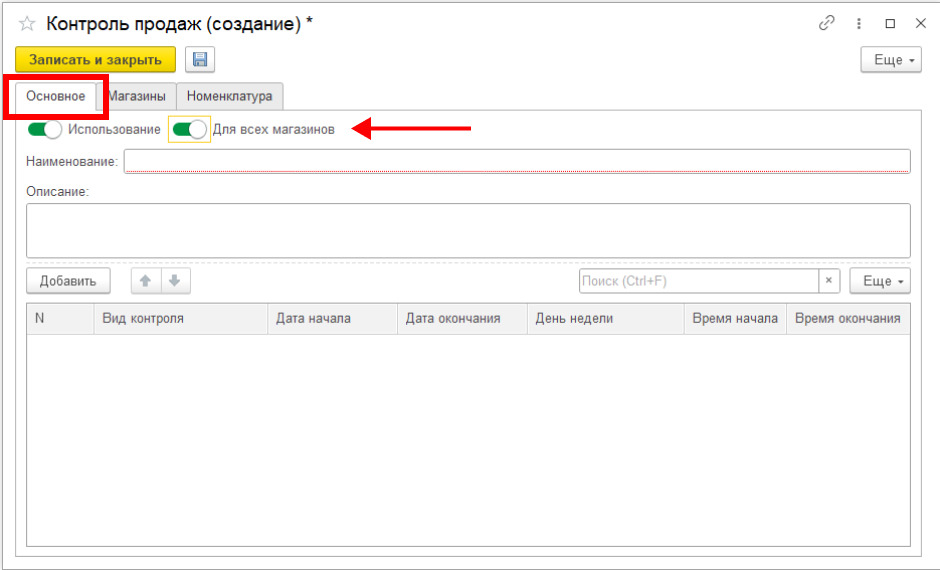This screenshot has height=570, width=940.
Task: Open the Номенклатура tab
Action: (x=230, y=96)
